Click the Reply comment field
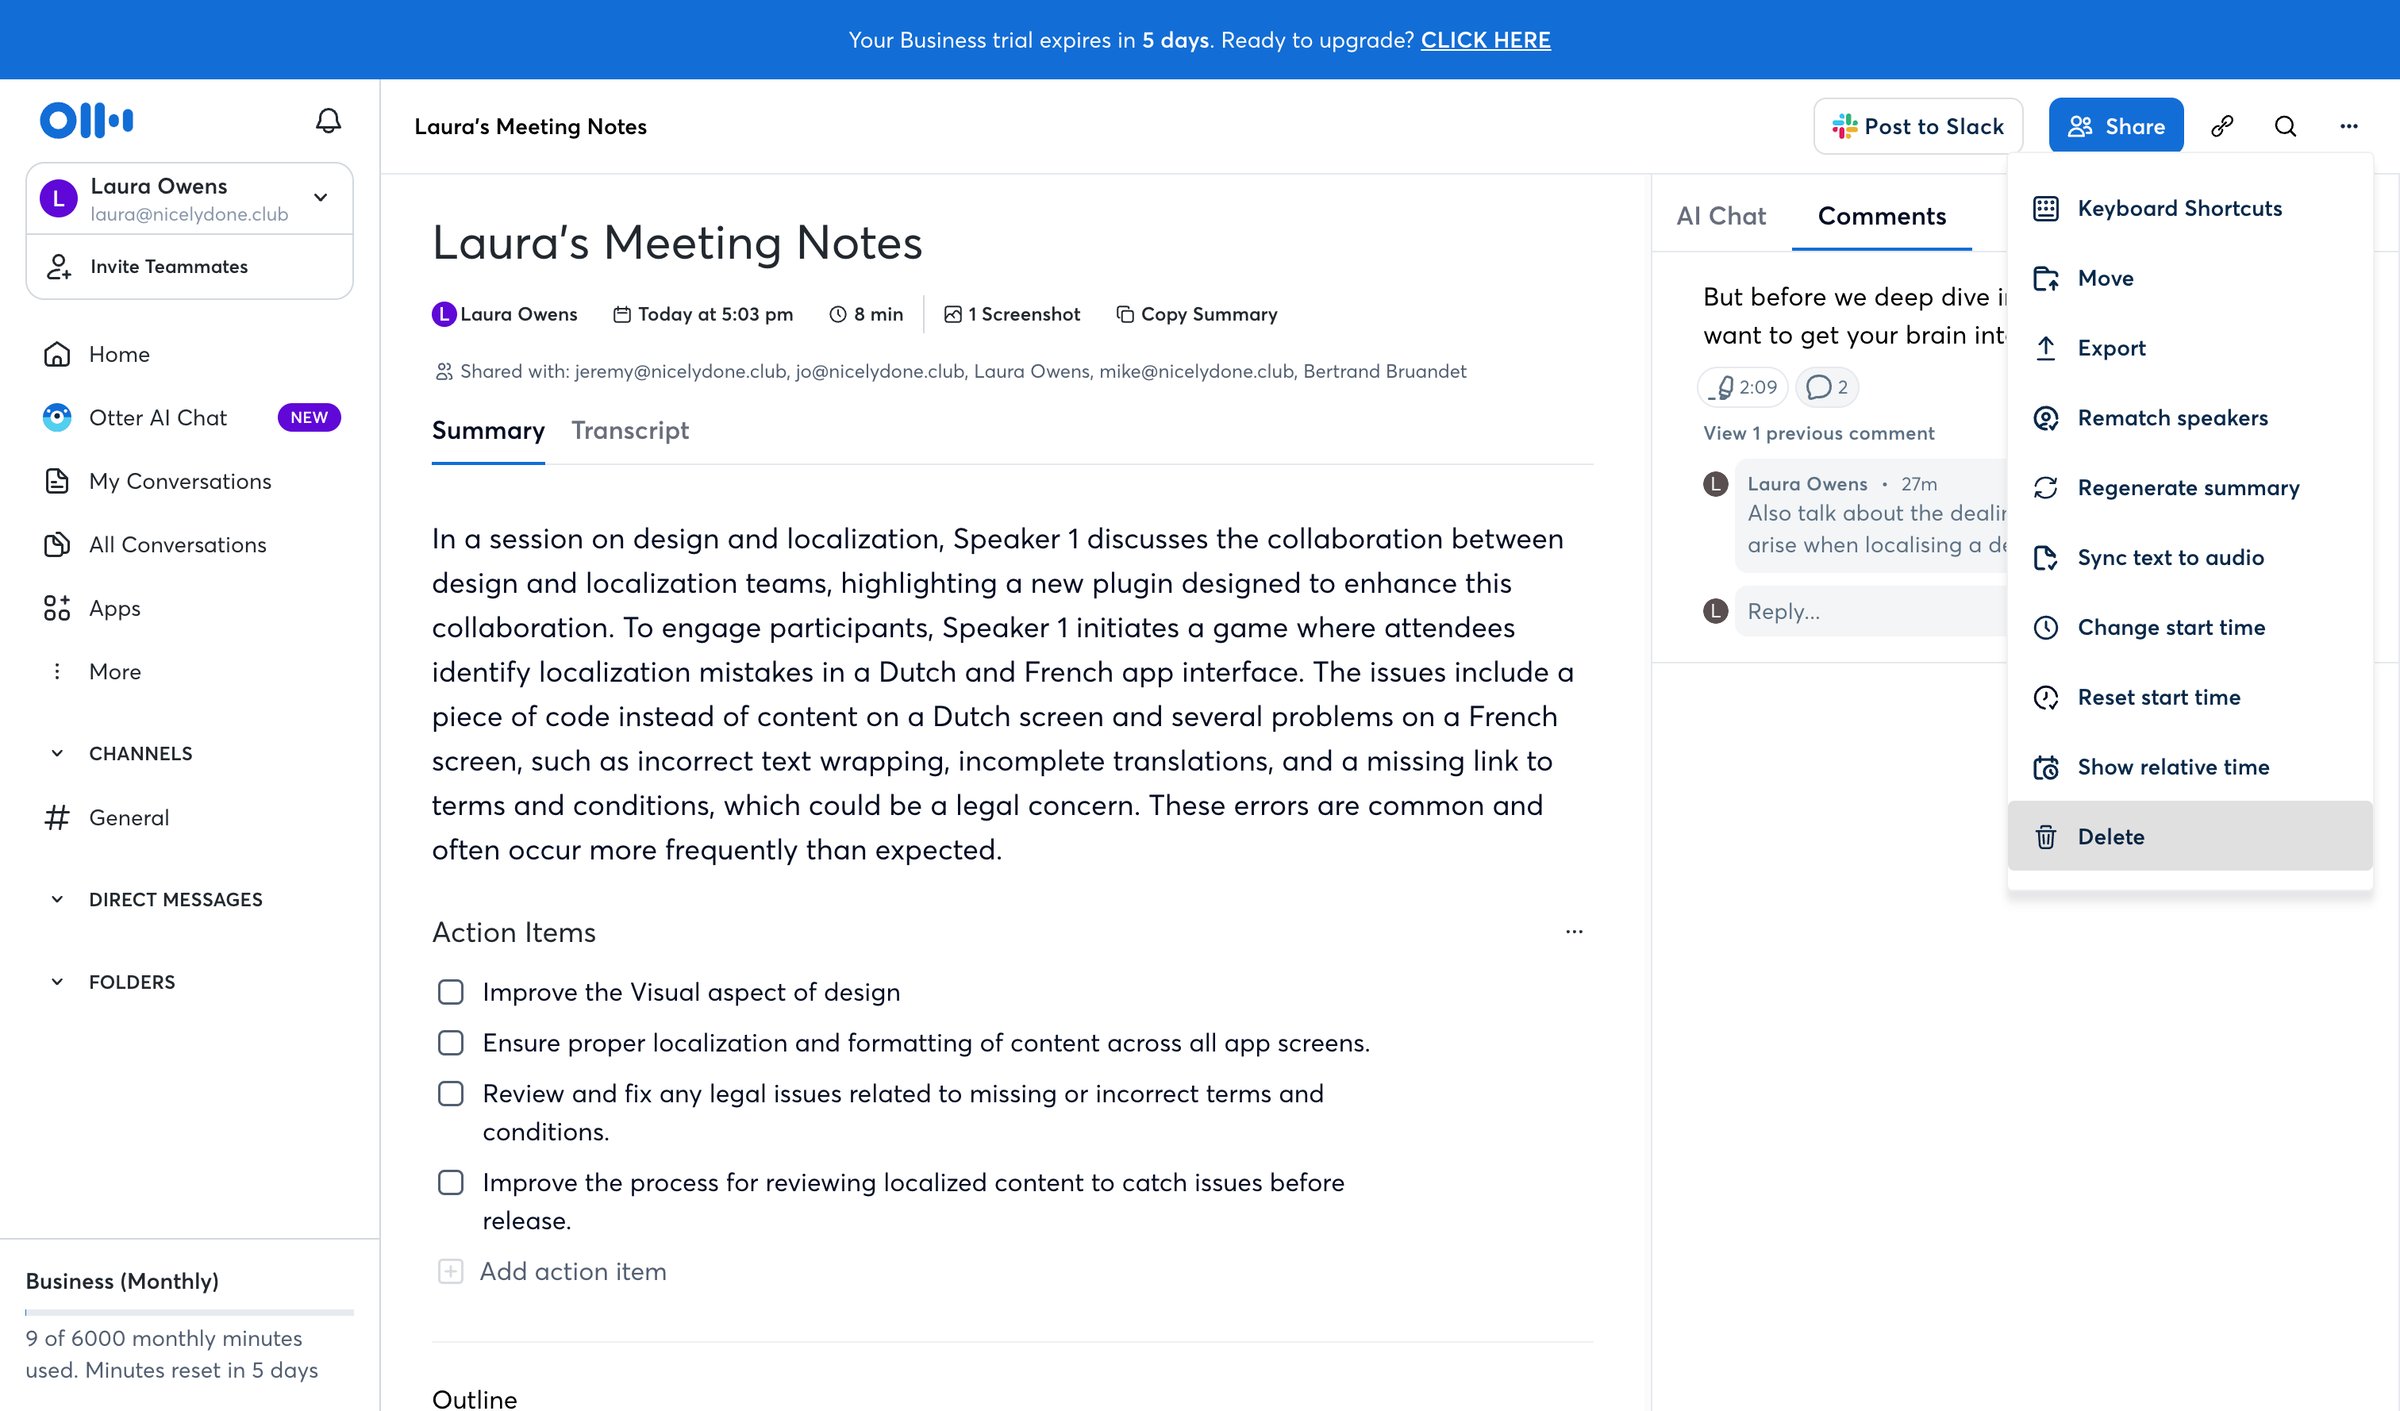Image resolution: width=2400 pixels, height=1411 pixels. tap(1870, 611)
